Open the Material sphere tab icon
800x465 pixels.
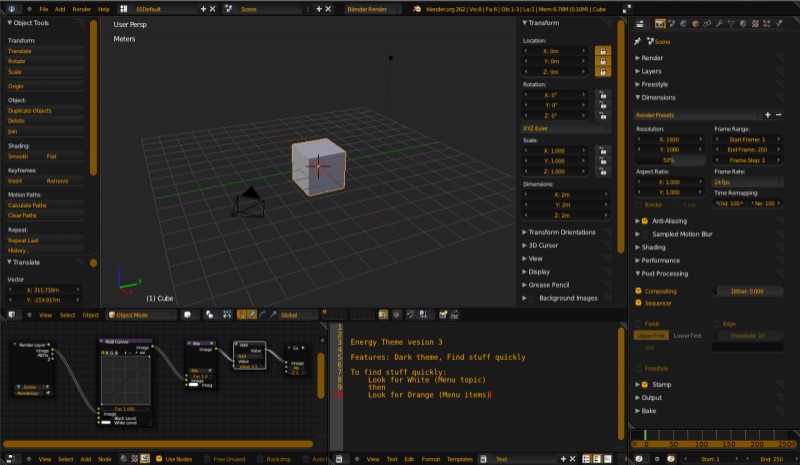tap(743, 23)
